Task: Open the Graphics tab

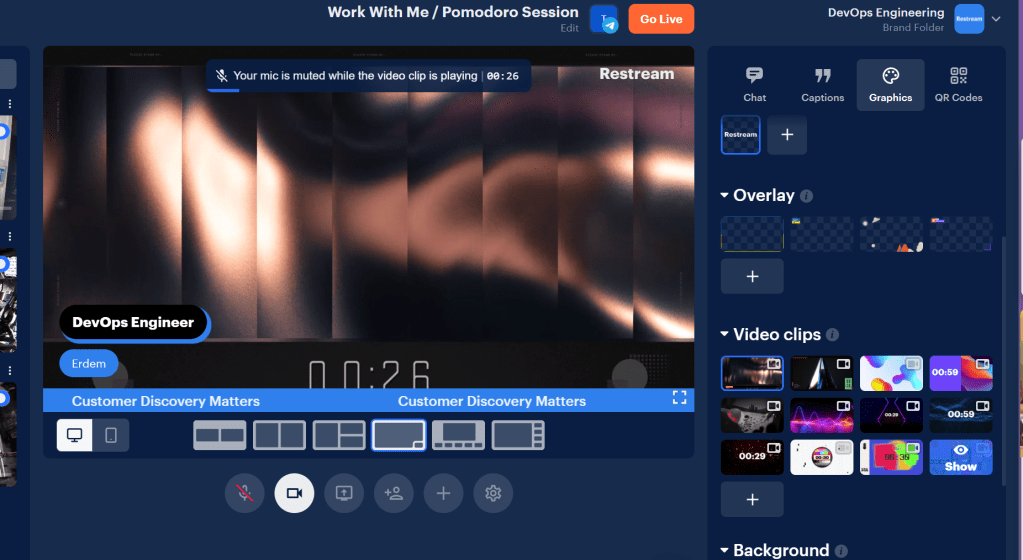Action: click(891, 85)
